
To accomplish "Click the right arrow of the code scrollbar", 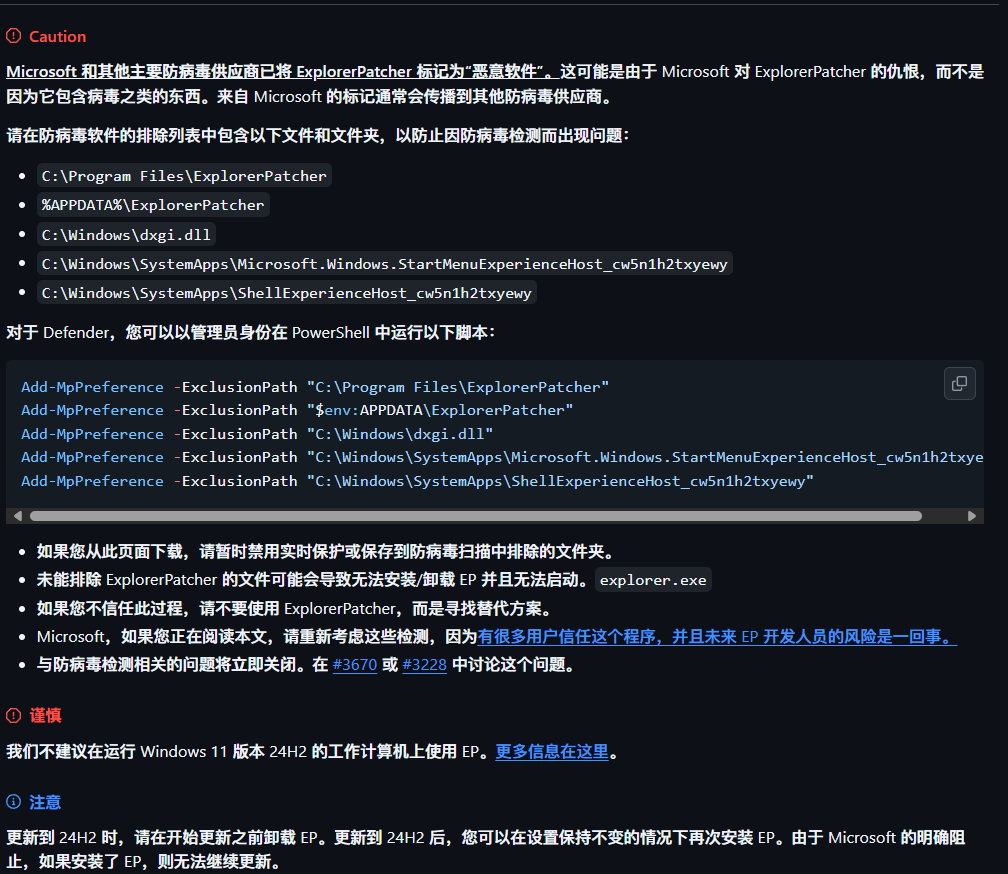I will point(971,515).
